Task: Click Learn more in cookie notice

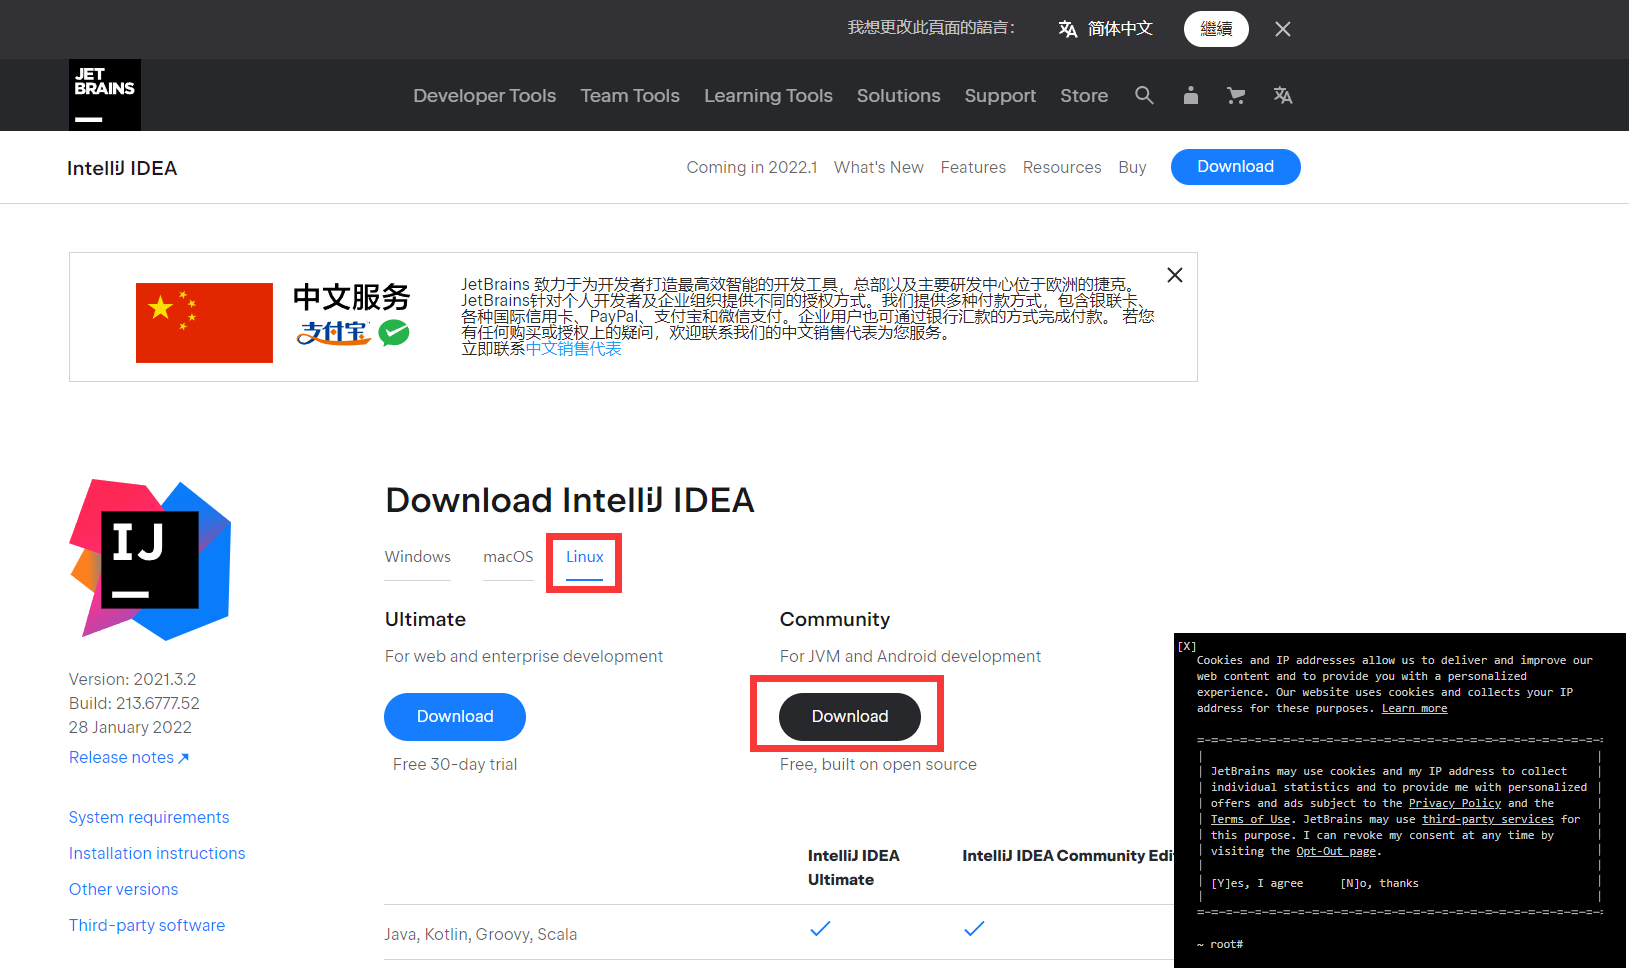Action: [1414, 708]
